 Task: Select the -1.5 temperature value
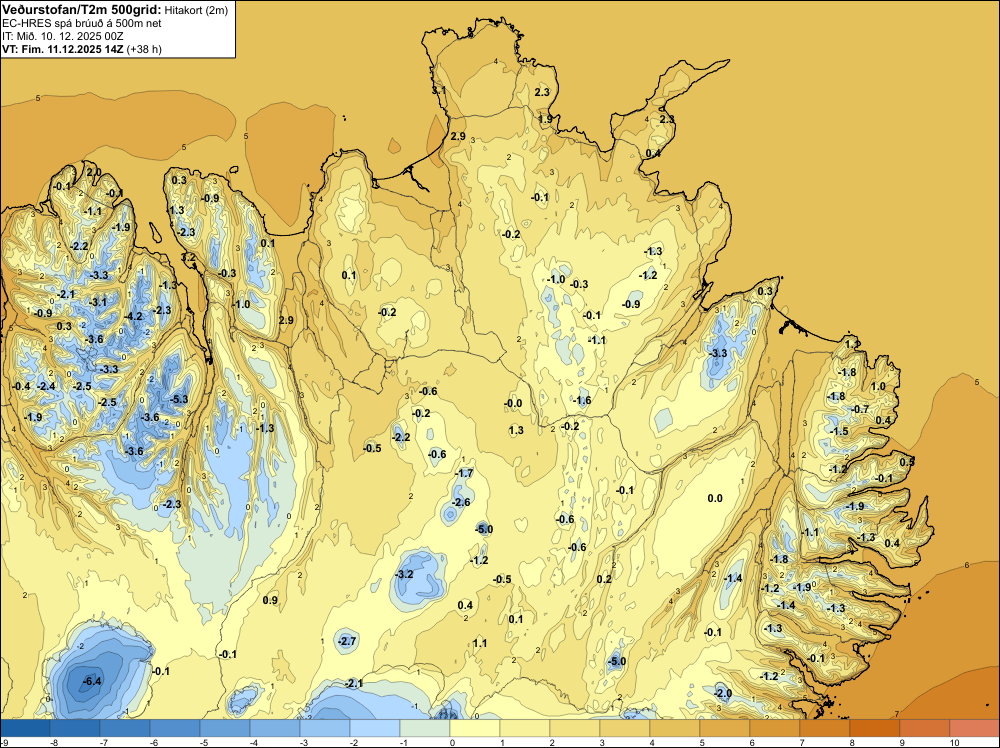point(839,431)
